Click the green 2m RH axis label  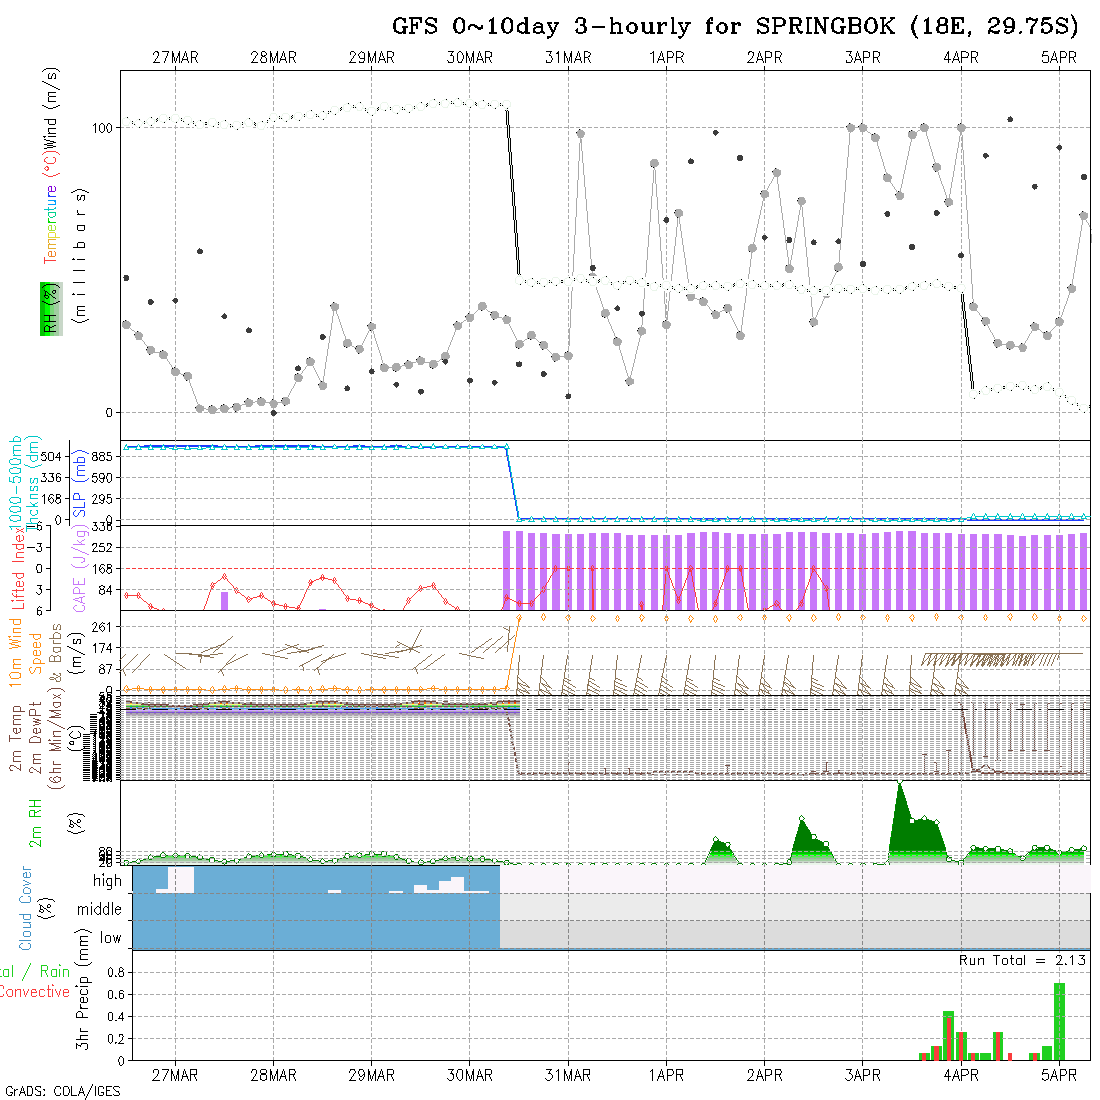click(35, 823)
